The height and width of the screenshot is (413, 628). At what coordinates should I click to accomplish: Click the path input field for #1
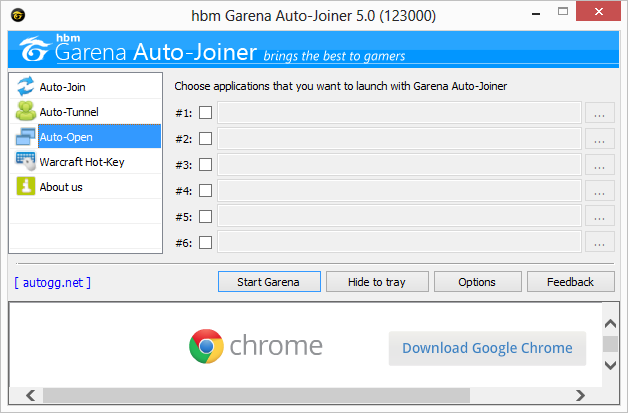(x=399, y=113)
